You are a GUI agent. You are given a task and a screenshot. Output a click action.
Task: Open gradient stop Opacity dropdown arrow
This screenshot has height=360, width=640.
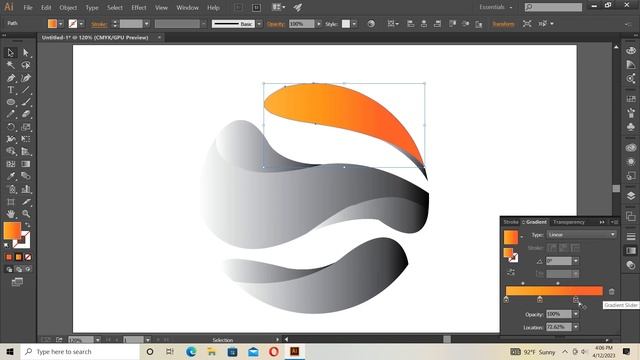(576, 314)
